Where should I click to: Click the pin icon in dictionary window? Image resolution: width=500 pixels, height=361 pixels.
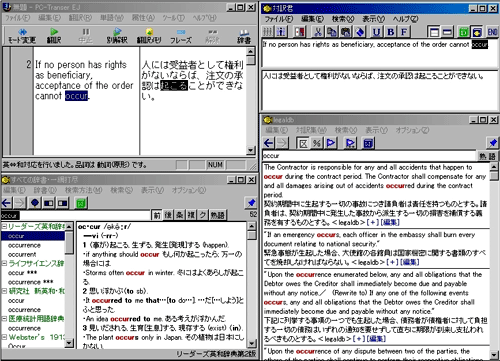point(251,203)
